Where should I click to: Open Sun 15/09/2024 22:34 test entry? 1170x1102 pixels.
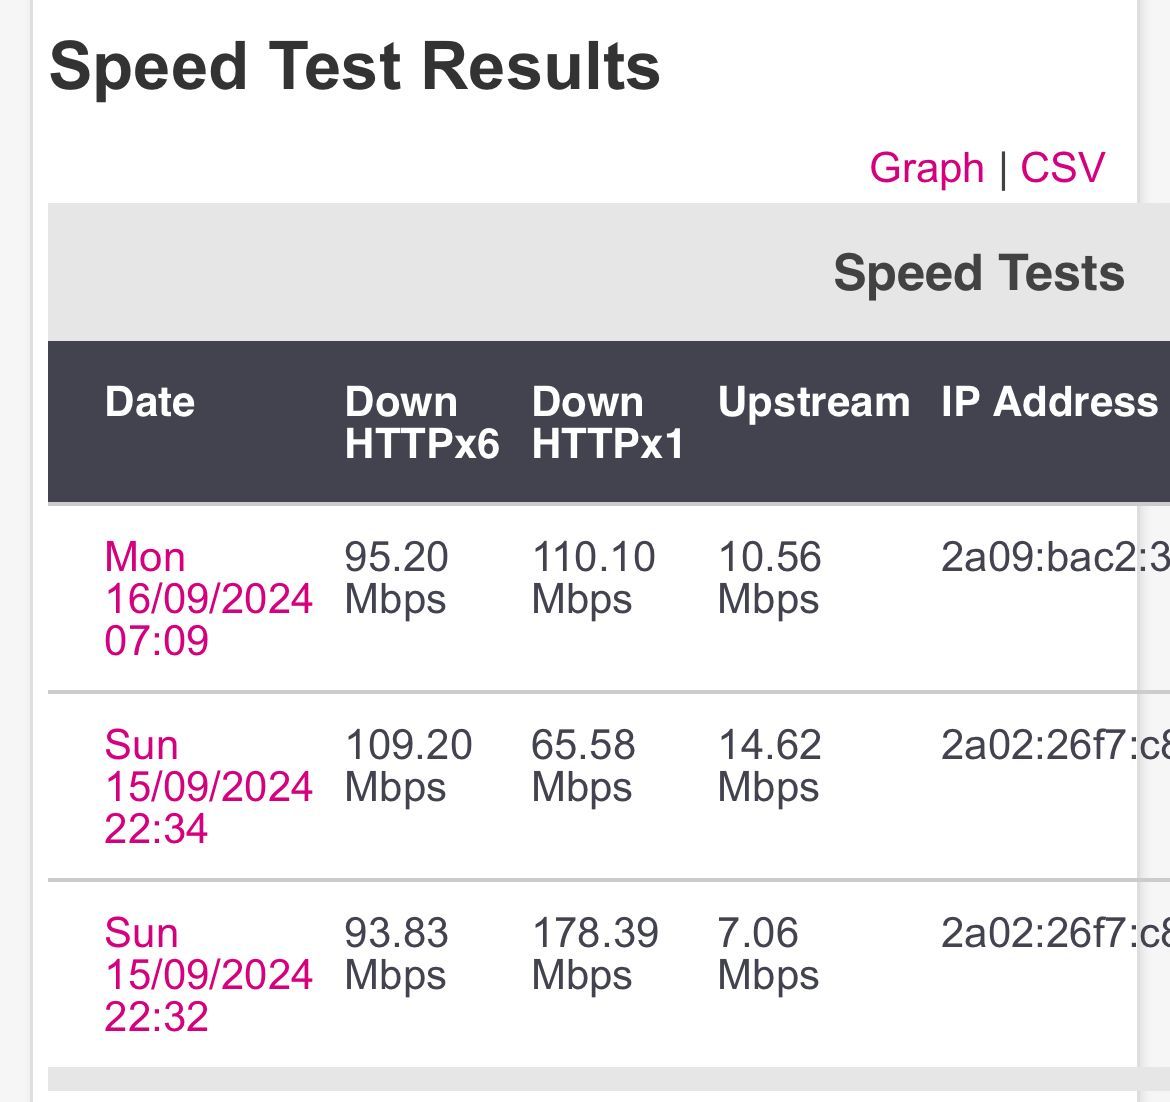pyautogui.click(x=208, y=786)
